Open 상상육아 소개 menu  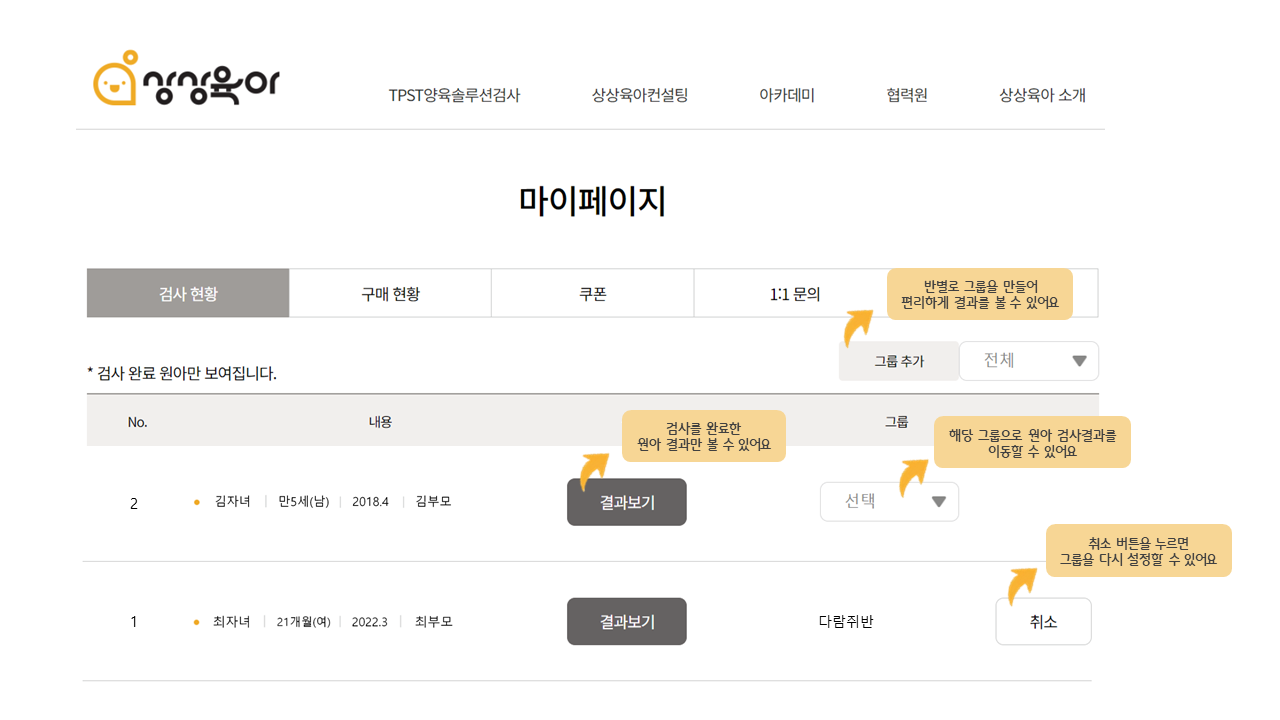[1042, 96]
